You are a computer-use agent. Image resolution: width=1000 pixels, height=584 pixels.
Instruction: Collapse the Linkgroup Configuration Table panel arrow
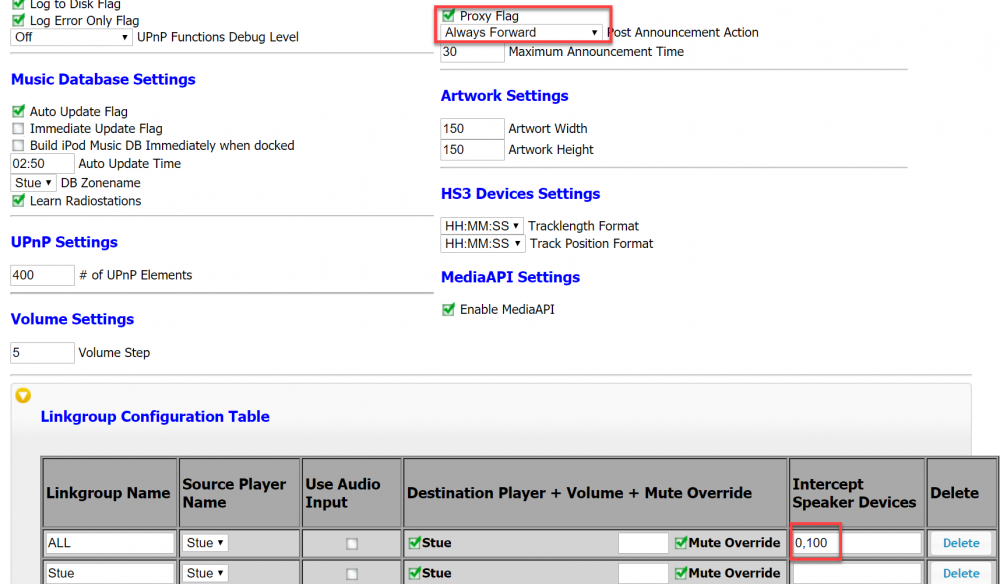click(23, 396)
